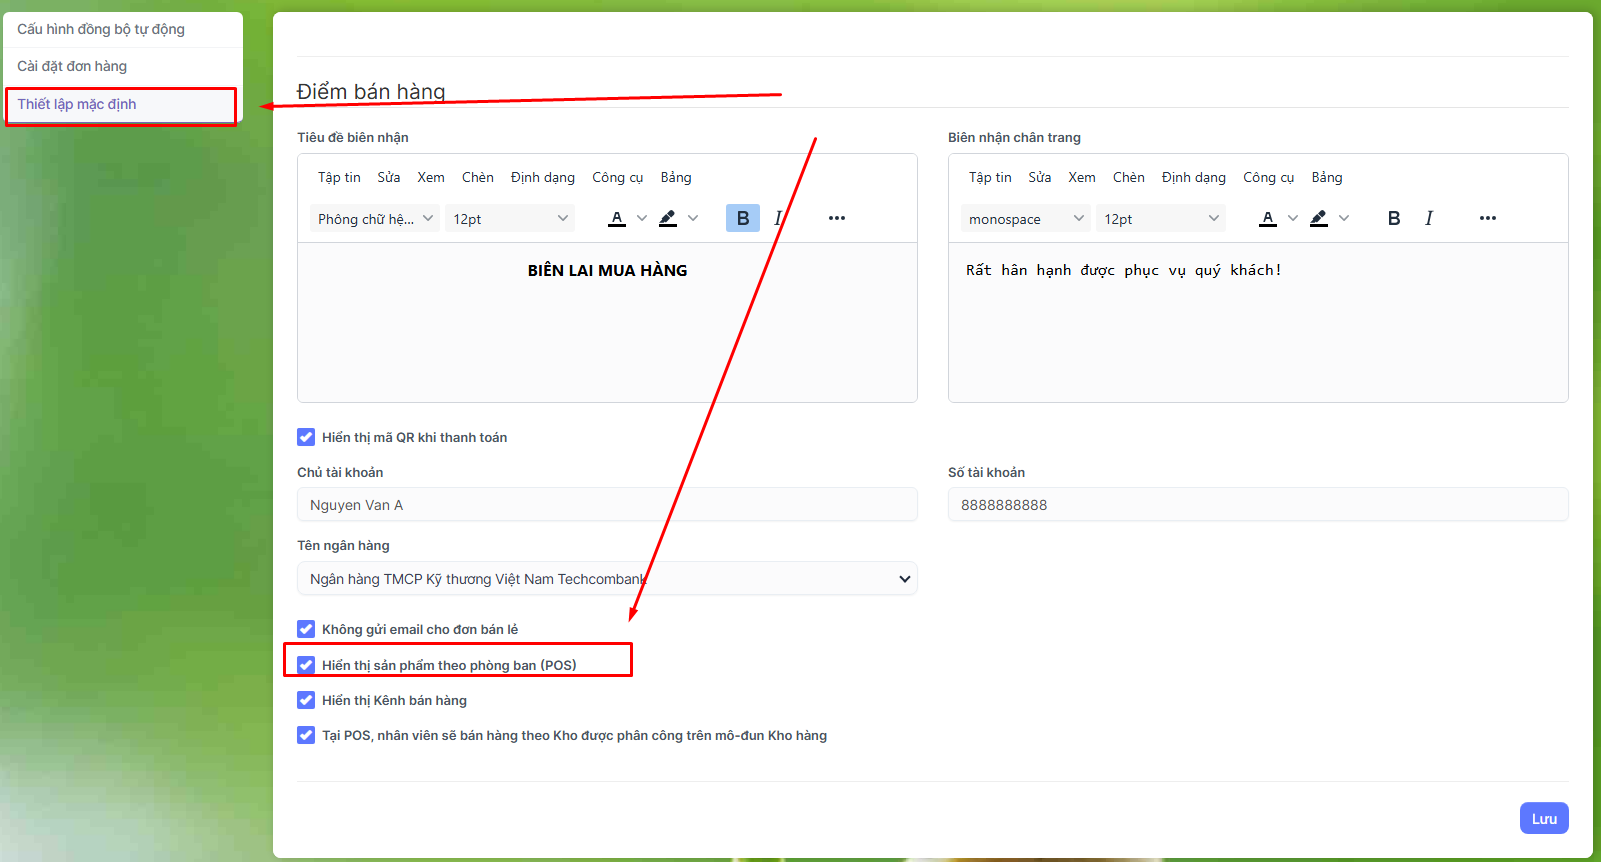Toggle 'Hiển thị sản phẩm theo phòng ban (POS)'
Image resolution: width=1601 pixels, height=862 pixels.
(x=306, y=665)
